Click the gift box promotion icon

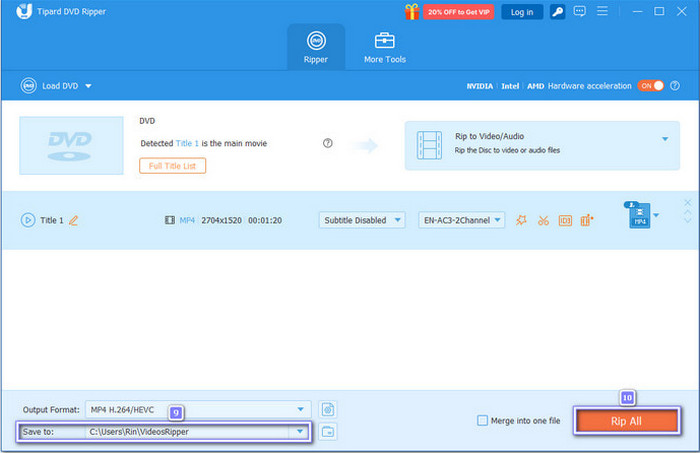[412, 12]
